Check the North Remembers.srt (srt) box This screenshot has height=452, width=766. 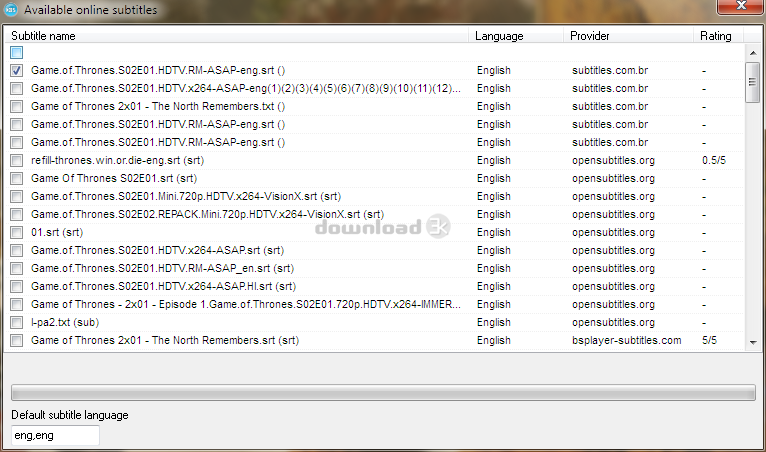click(x=17, y=341)
